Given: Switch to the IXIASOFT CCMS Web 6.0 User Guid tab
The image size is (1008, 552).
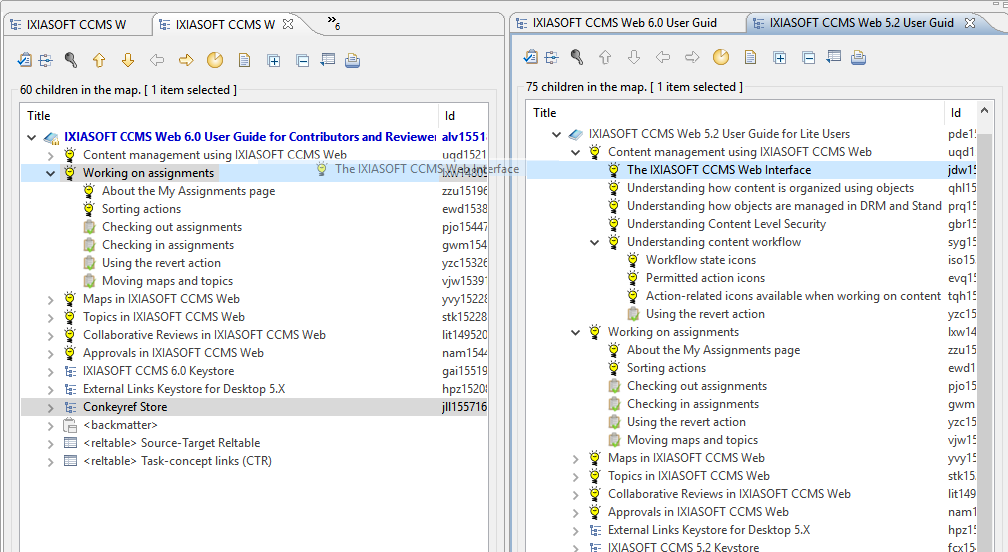Looking at the screenshot, I should [x=624, y=22].
